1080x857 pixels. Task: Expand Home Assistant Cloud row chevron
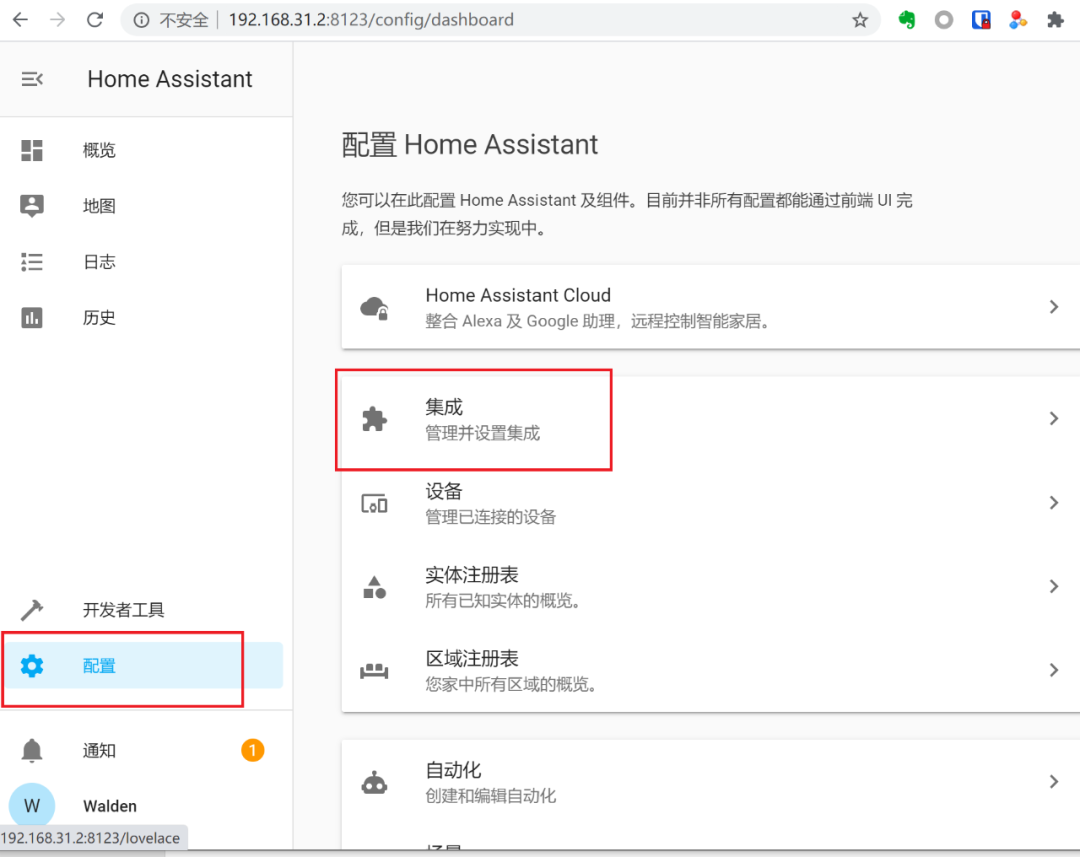coord(1054,307)
